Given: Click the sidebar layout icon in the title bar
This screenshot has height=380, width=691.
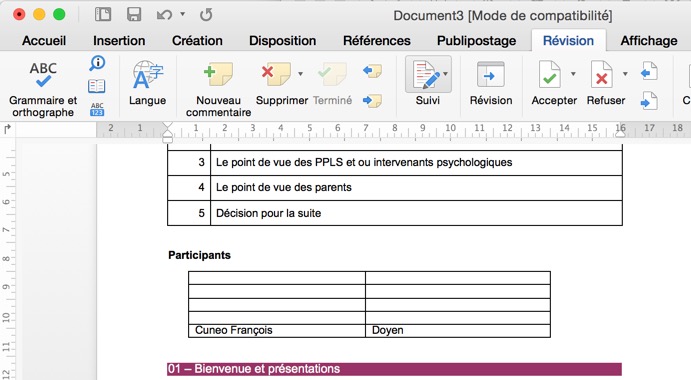Looking at the screenshot, I should (x=103, y=15).
